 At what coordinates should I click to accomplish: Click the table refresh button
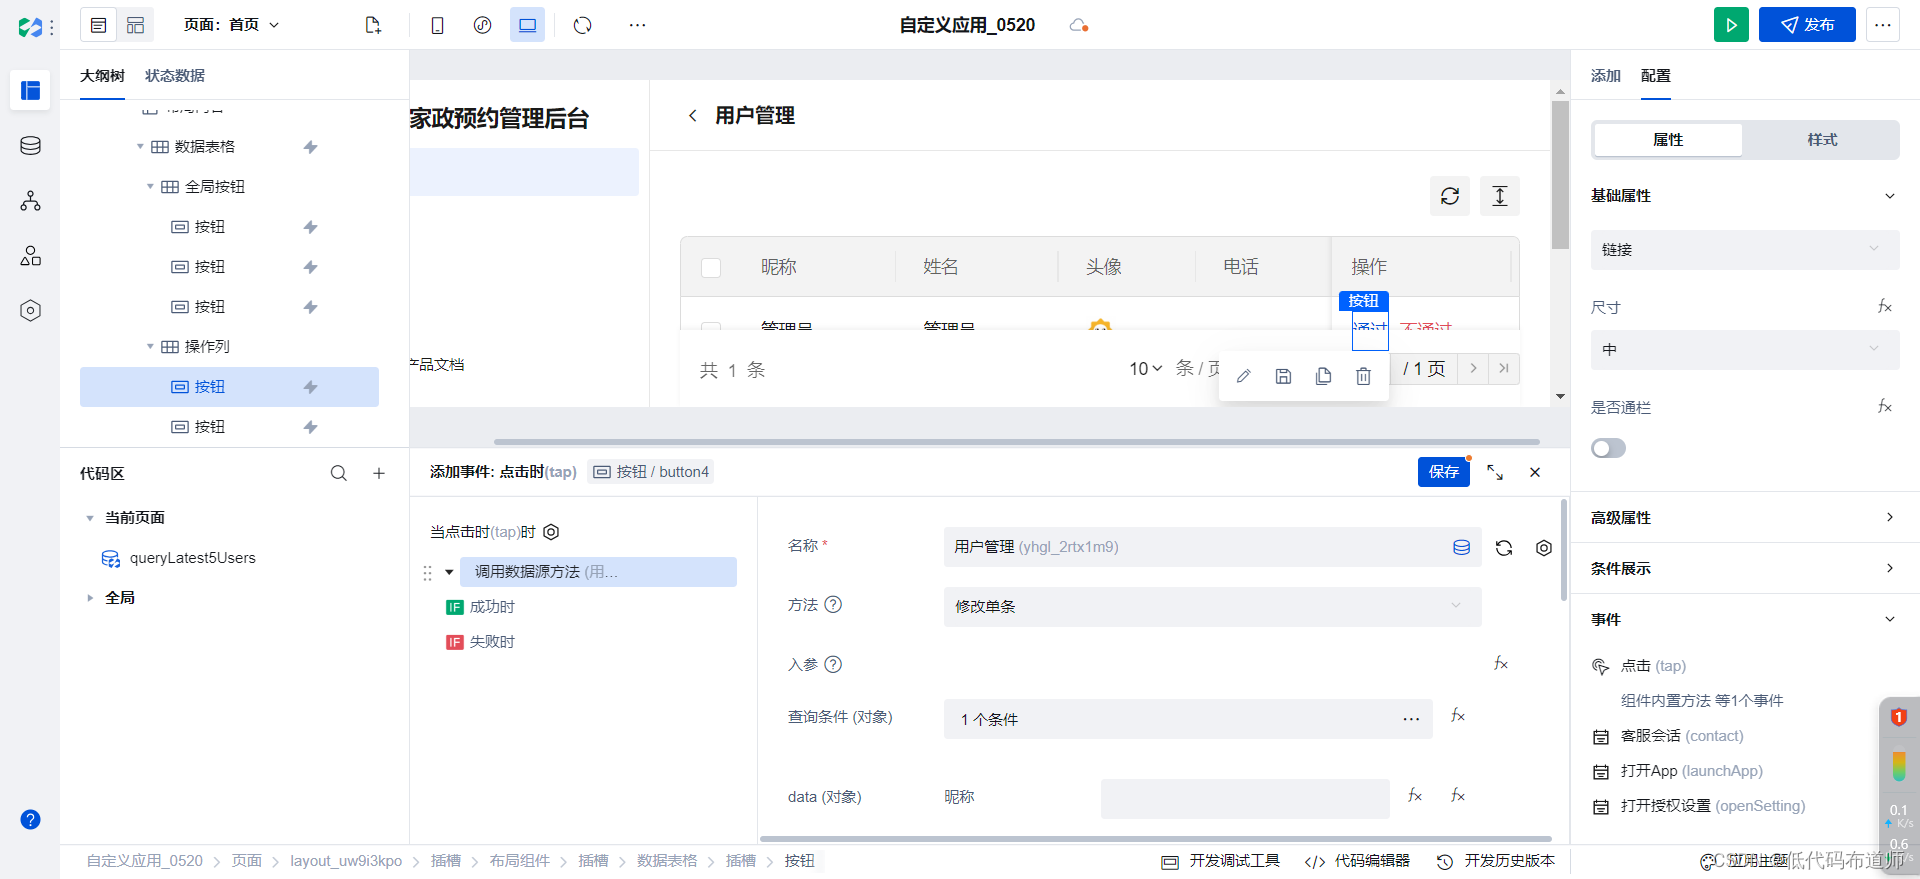1450,196
